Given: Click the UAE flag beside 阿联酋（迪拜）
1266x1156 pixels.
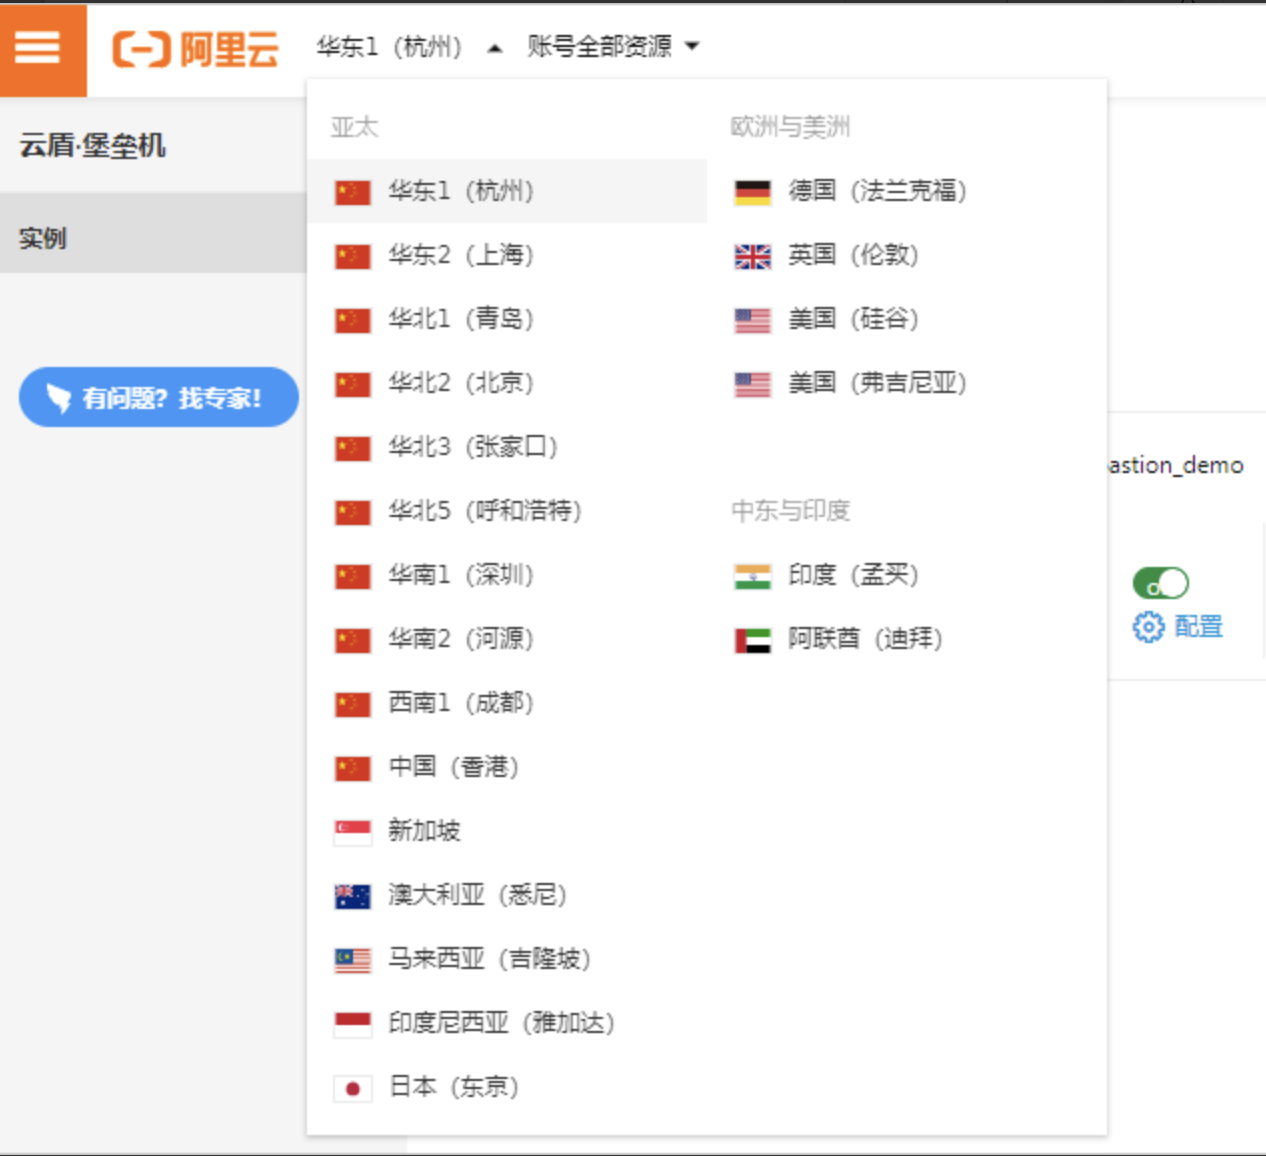Looking at the screenshot, I should pyautogui.click(x=752, y=639).
